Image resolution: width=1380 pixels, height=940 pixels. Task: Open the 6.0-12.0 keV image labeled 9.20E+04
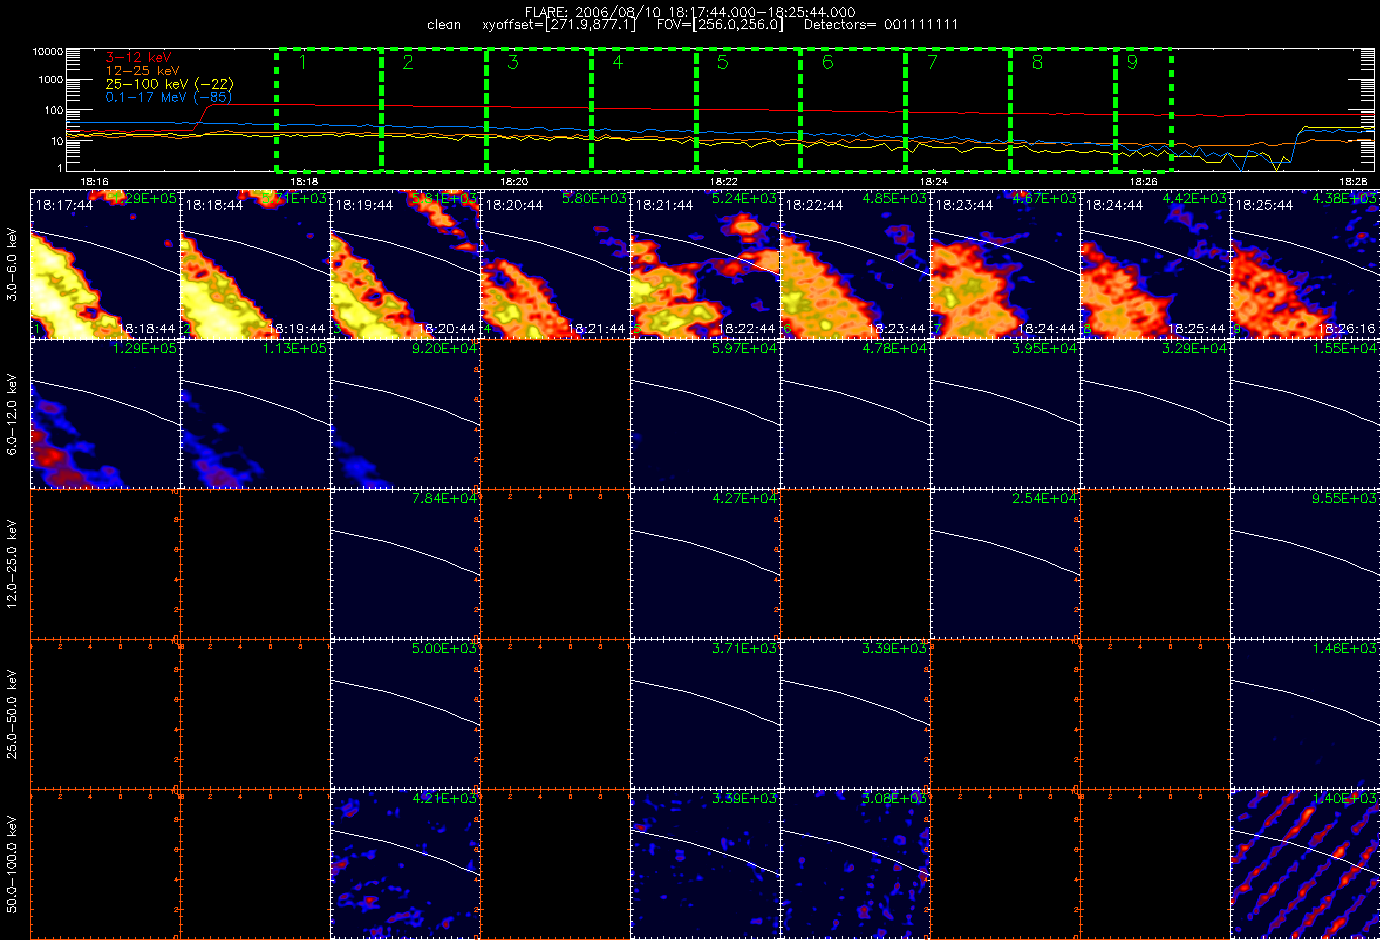pos(405,414)
